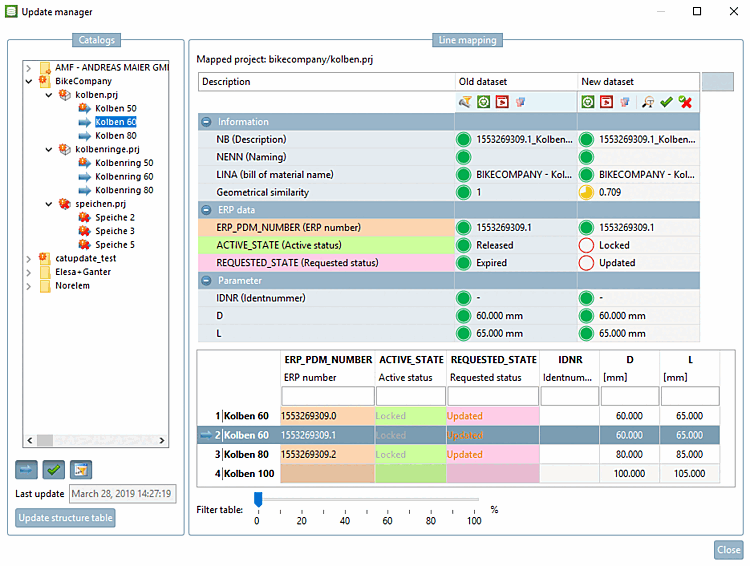Toggle the green checkmark button below the catalog tree
The height and width of the screenshot is (566, 750).
(54, 469)
